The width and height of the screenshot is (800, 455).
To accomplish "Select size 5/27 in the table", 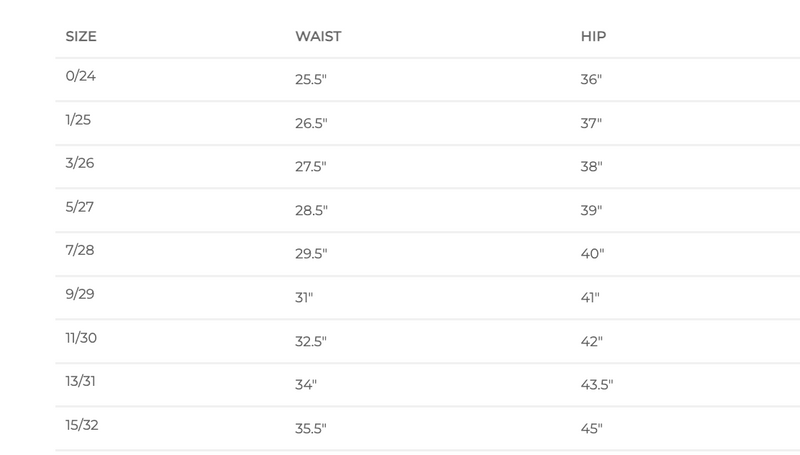I will click(x=80, y=208).
